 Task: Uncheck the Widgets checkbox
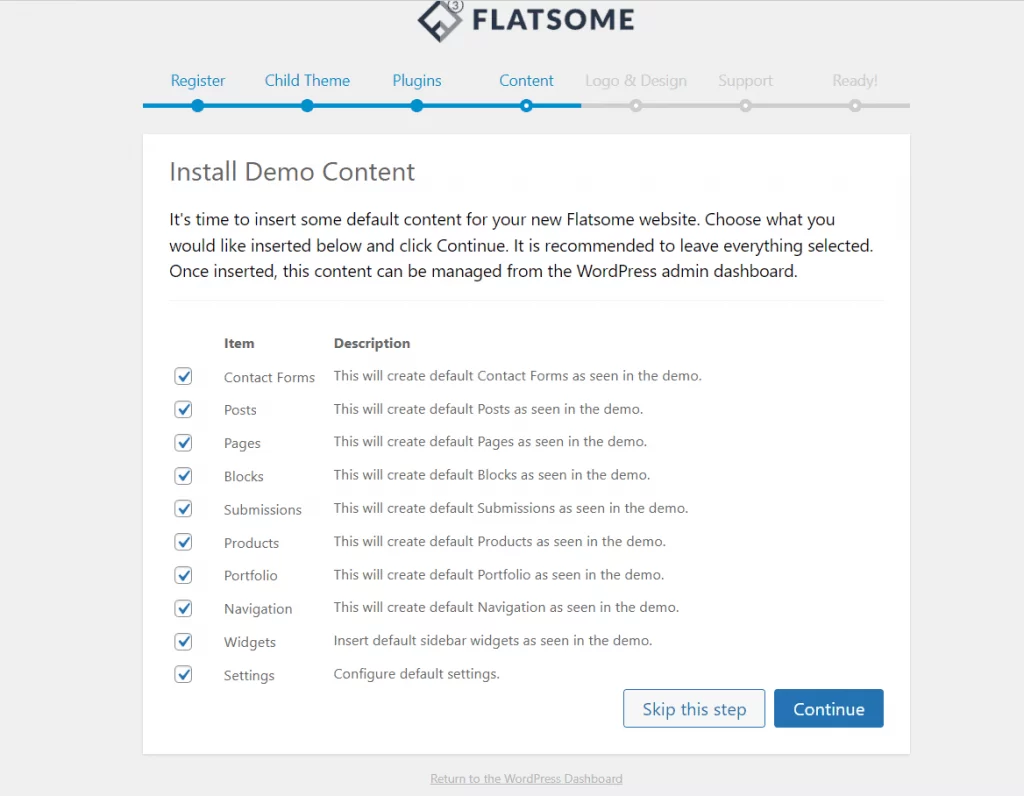183,641
